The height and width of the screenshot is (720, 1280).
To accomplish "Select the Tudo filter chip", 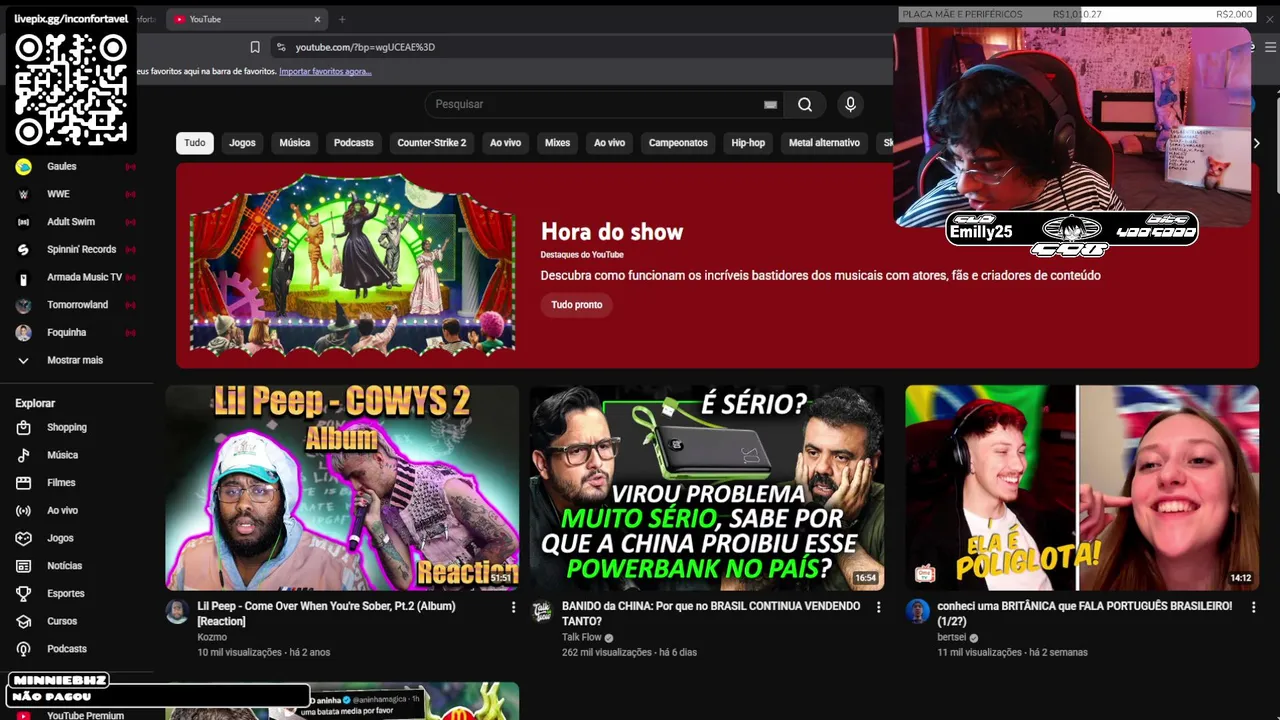I will (195, 143).
